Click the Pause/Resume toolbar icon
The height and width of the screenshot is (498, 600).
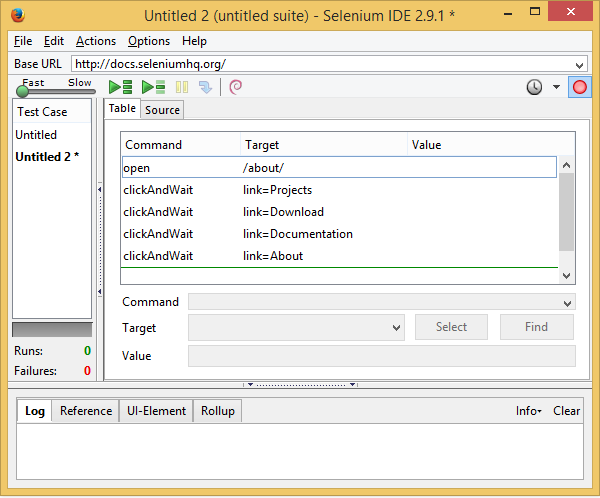pos(182,87)
